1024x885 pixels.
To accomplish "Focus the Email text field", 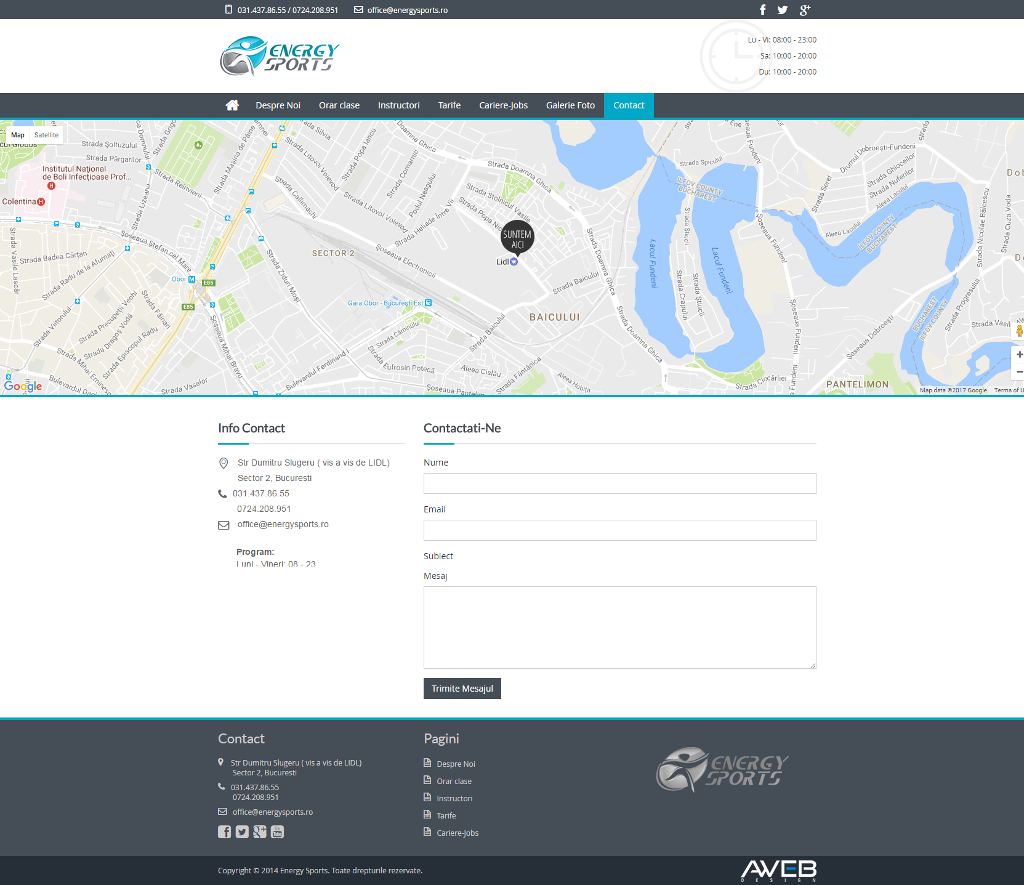I will (x=620, y=530).
